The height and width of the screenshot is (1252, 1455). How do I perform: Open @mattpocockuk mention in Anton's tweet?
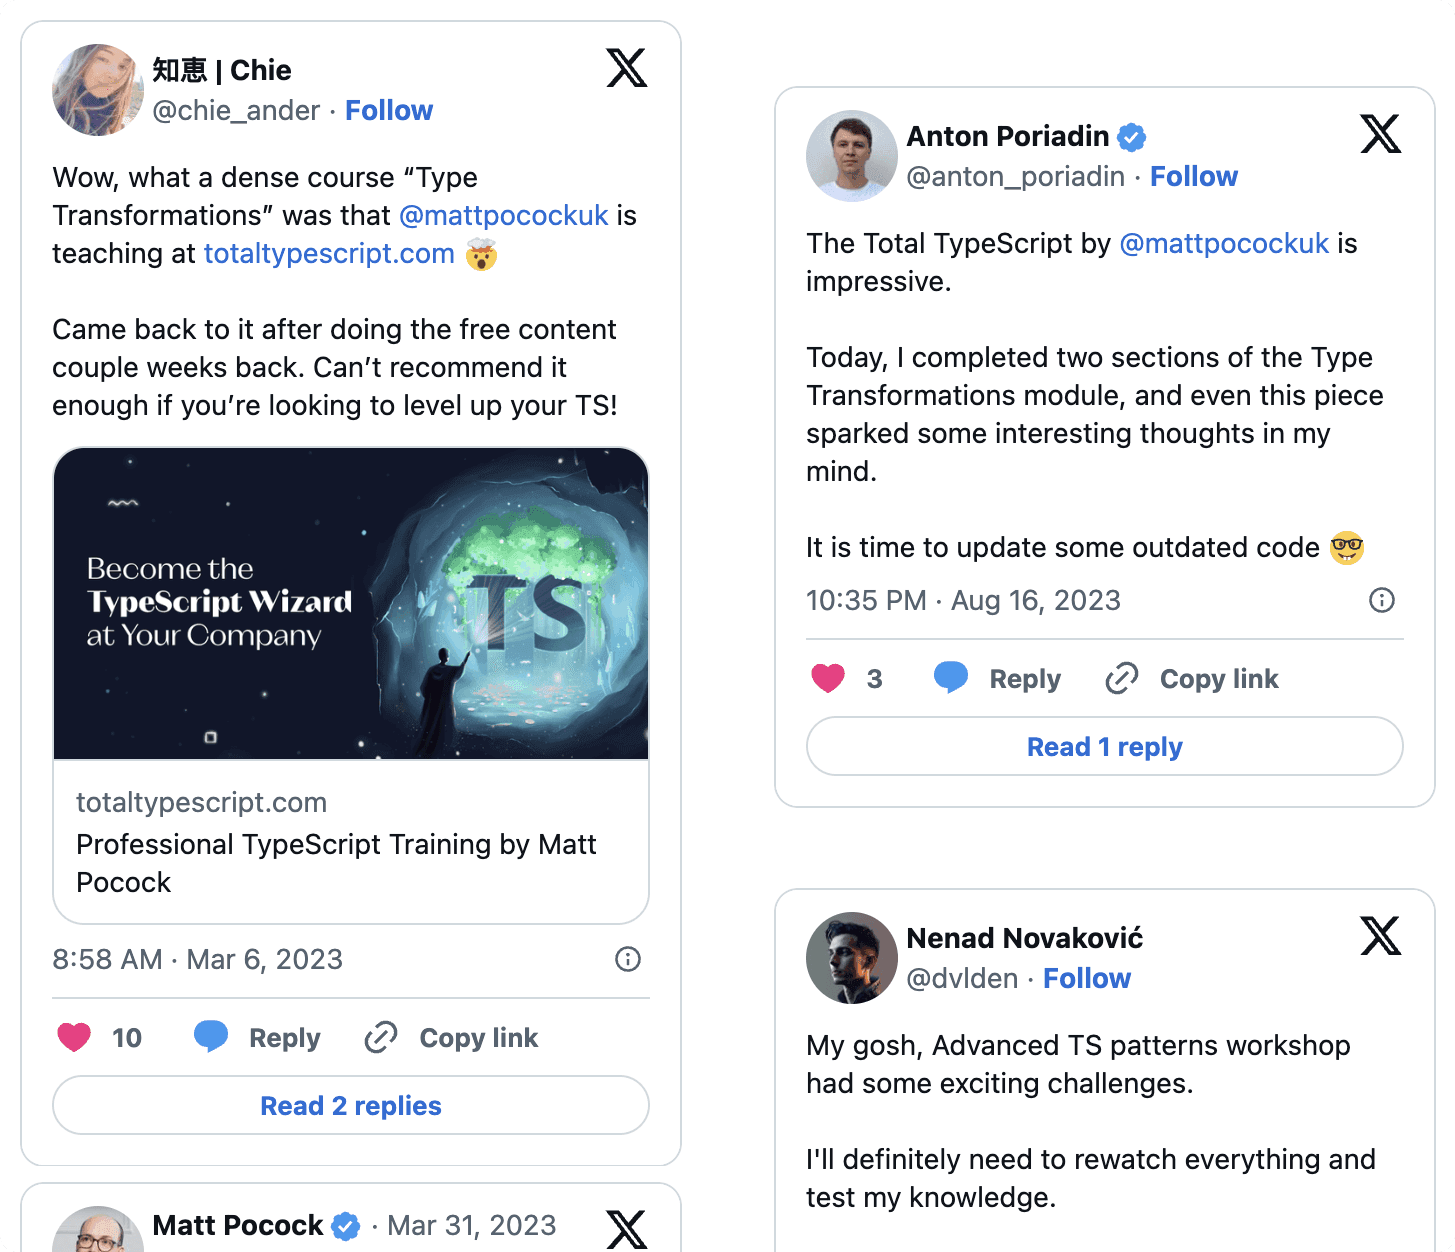click(1224, 244)
